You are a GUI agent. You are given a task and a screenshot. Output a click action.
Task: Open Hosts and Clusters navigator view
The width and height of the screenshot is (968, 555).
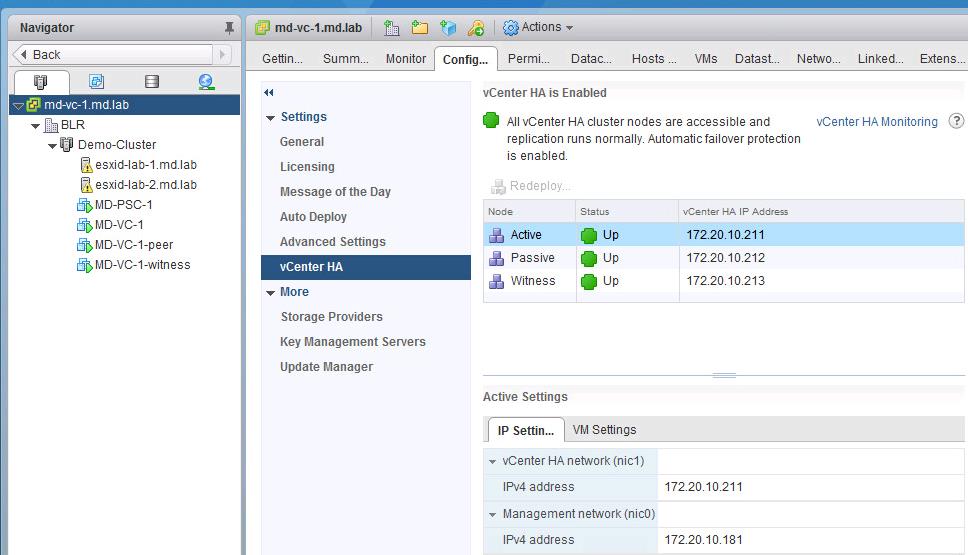coord(41,81)
